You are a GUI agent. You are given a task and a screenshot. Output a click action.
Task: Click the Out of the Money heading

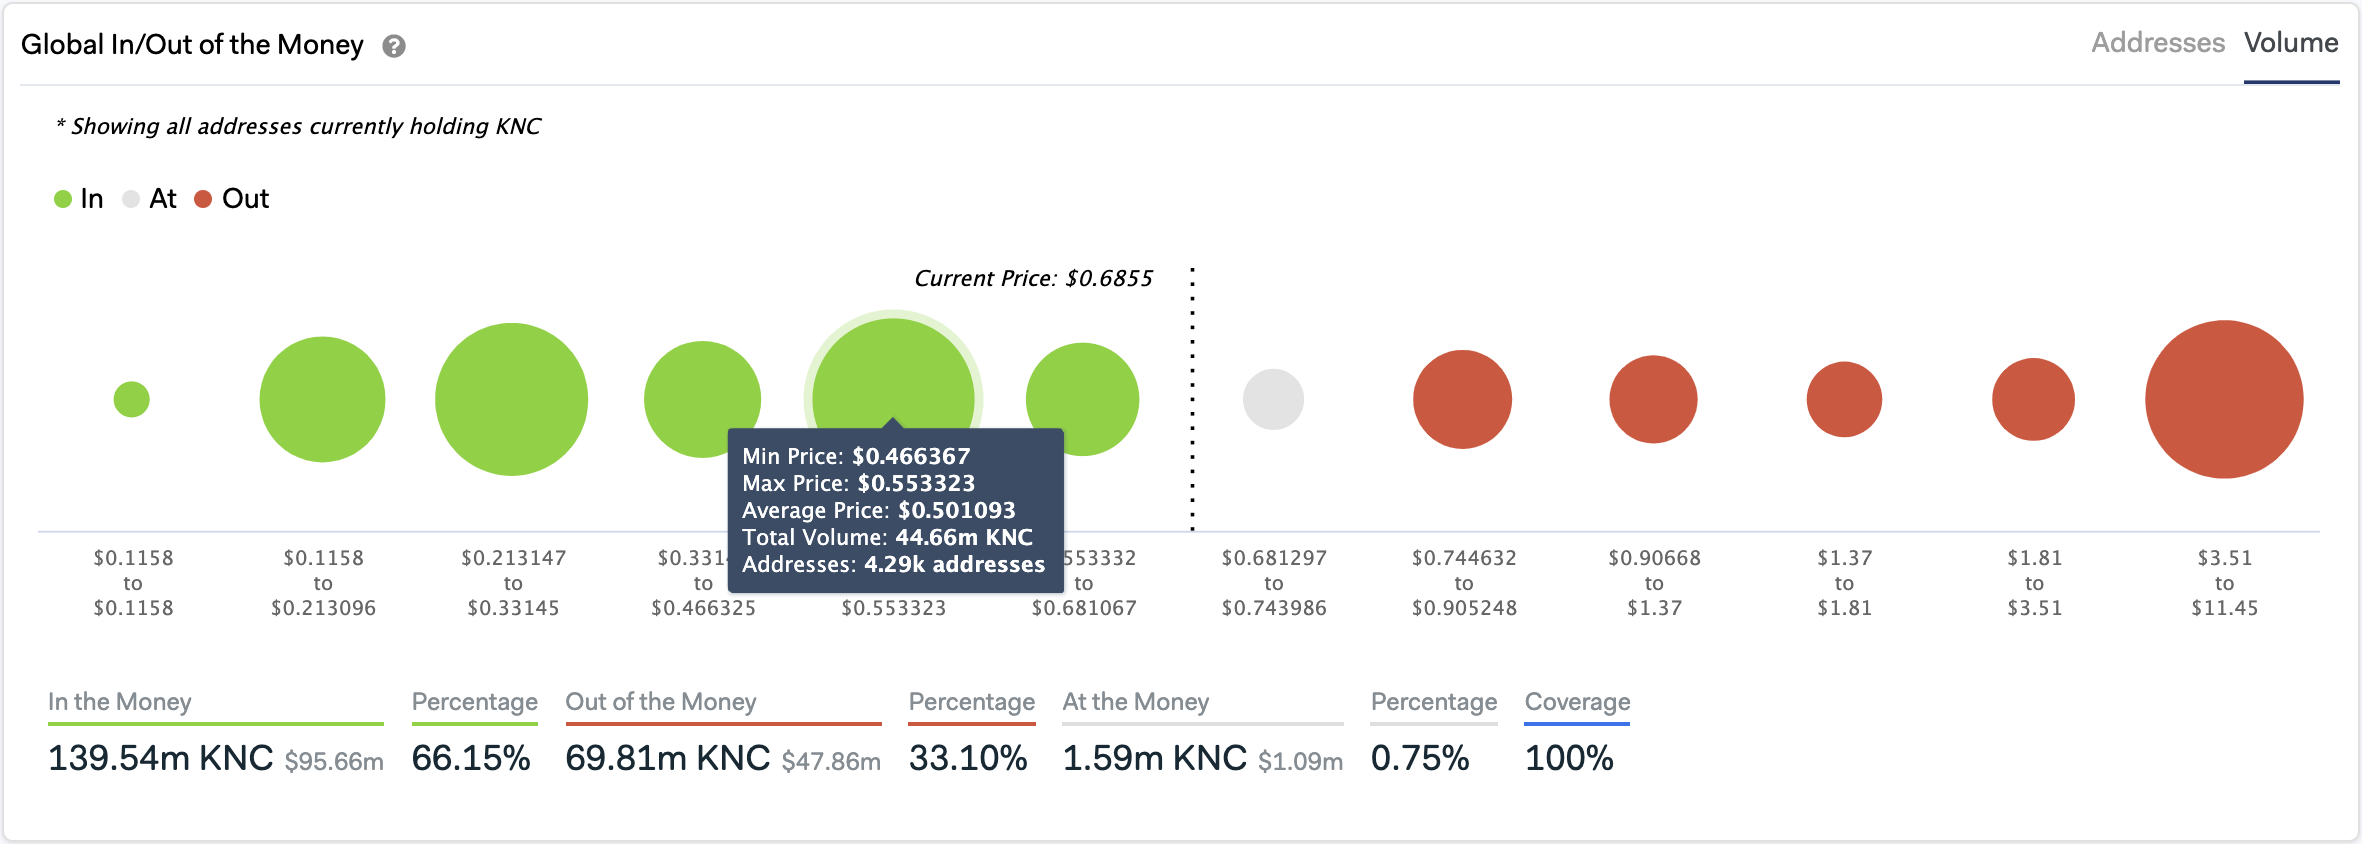click(661, 702)
